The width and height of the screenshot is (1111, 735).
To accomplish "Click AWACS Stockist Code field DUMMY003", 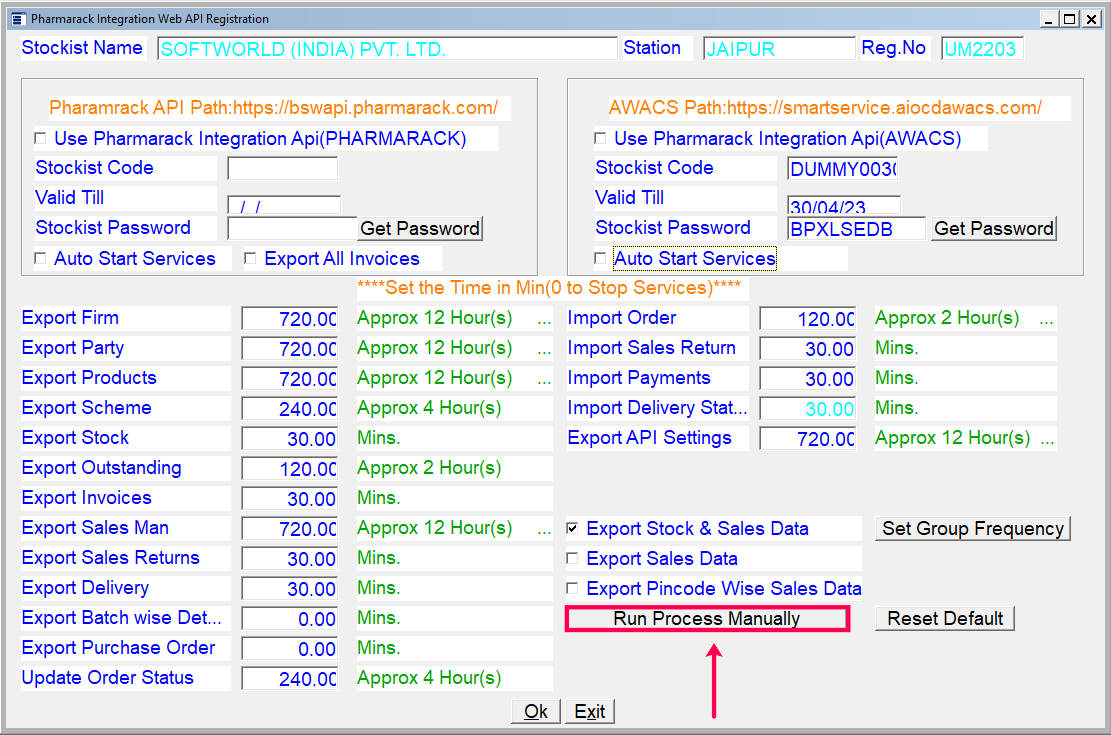I will pyautogui.click(x=842, y=169).
